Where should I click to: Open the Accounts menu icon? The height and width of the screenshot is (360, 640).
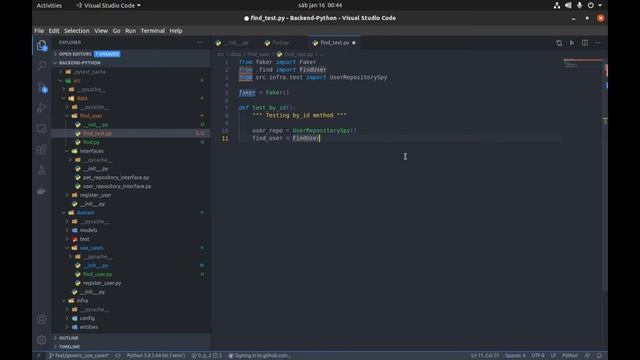[x=42, y=319]
